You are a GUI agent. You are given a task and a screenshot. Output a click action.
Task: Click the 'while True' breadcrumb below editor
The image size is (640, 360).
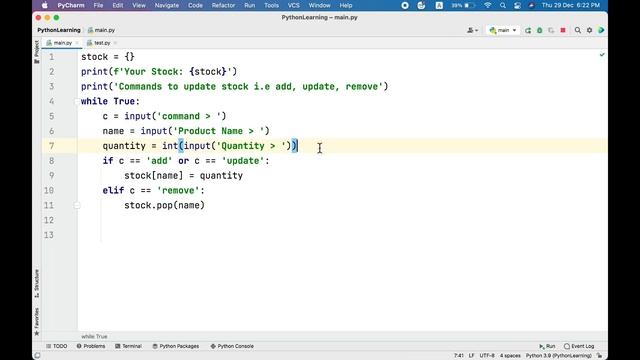click(94, 336)
